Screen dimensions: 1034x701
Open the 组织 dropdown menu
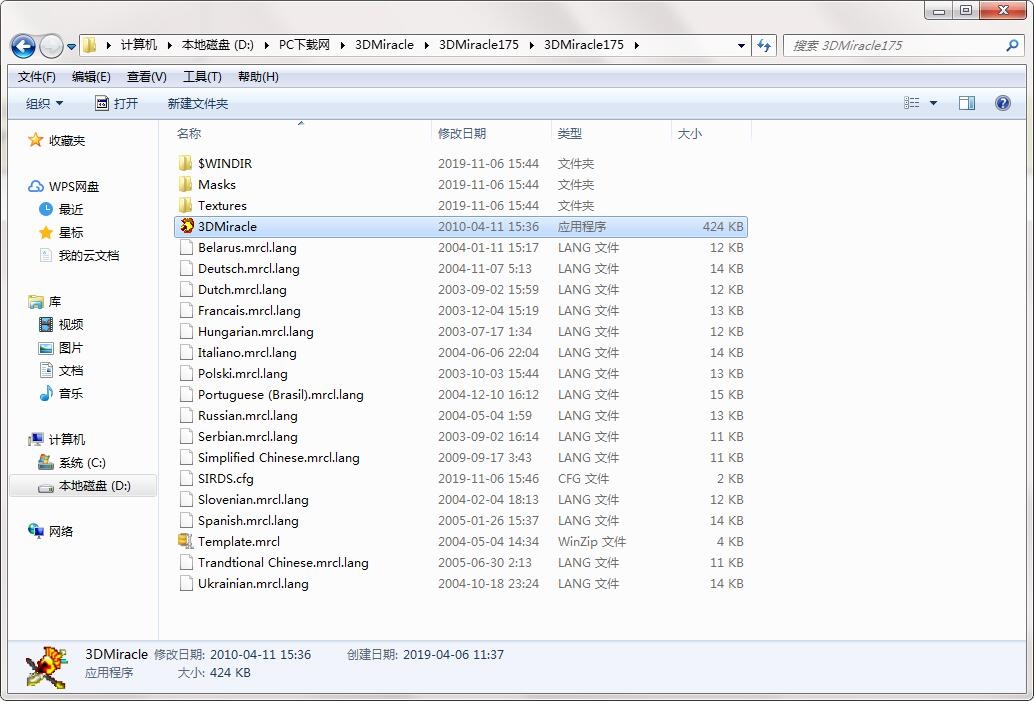(44, 104)
